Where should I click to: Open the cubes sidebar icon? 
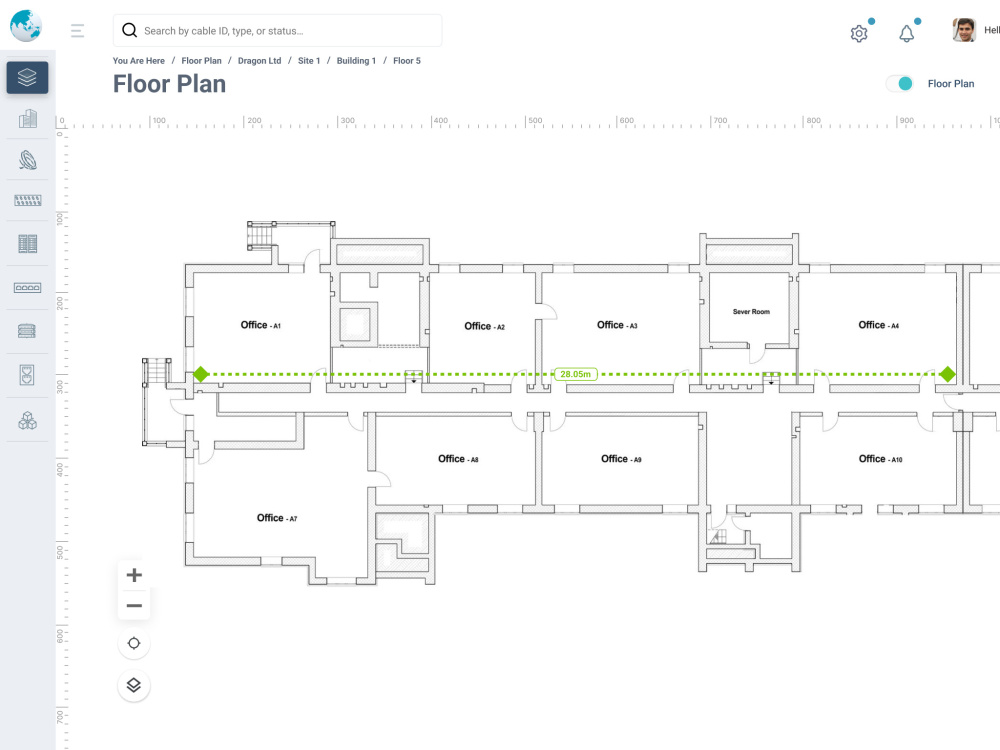coord(27,420)
